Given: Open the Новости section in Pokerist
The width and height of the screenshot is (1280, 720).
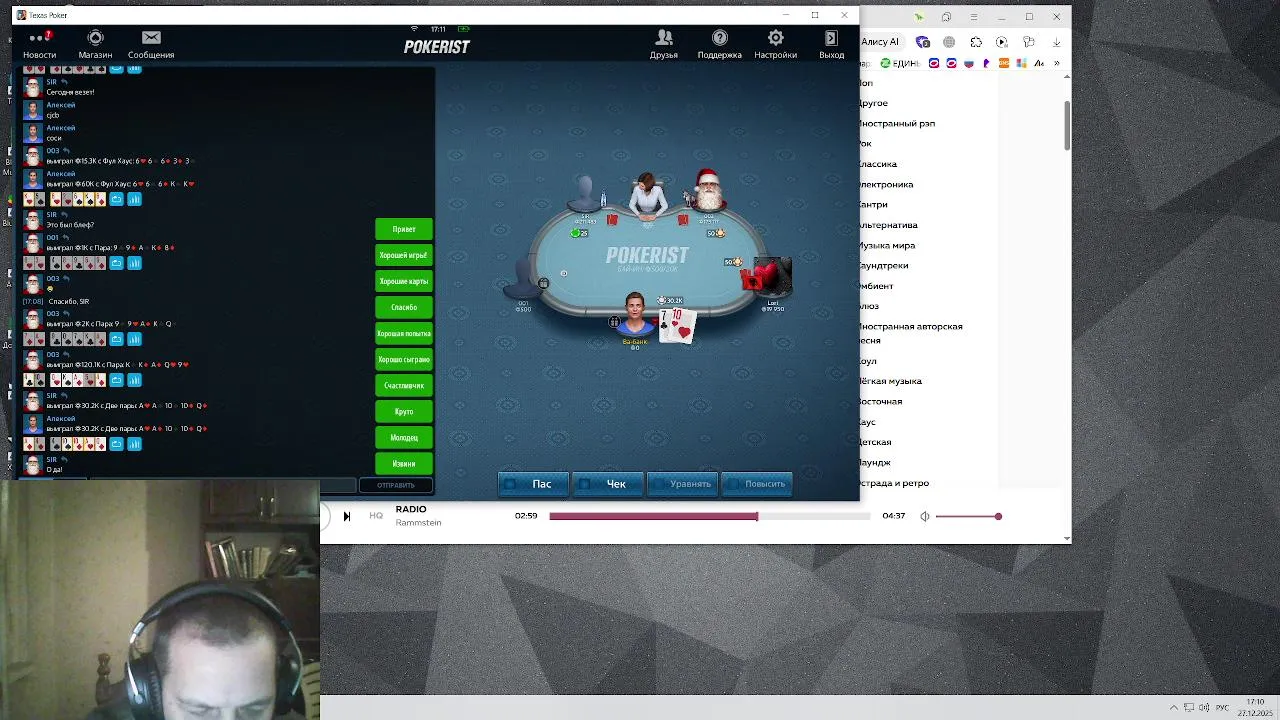Looking at the screenshot, I should coord(40,44).
